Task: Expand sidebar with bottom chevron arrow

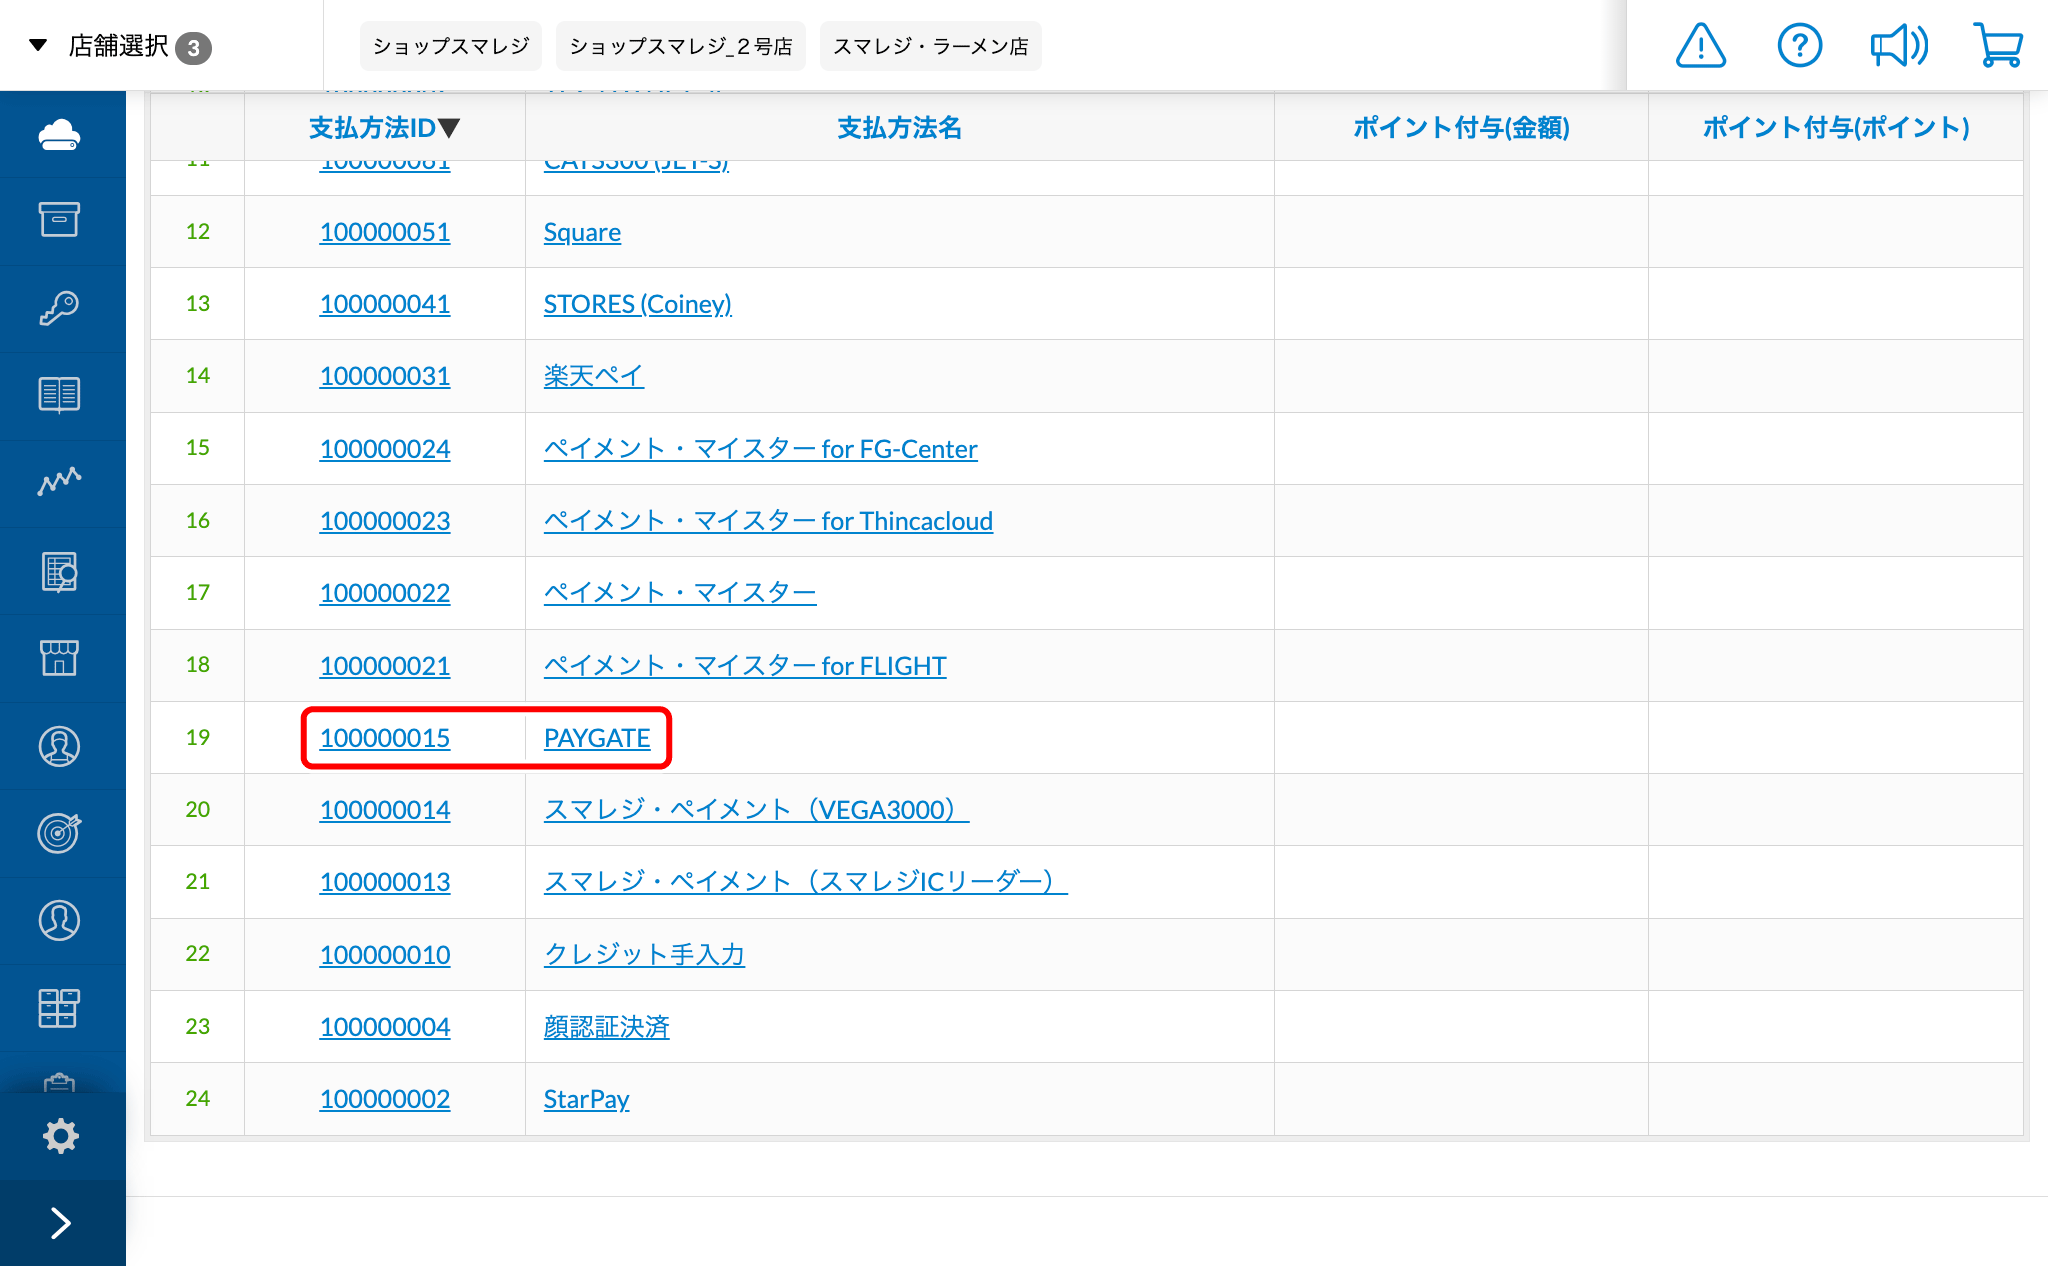Action: (x=60, y=1222)
